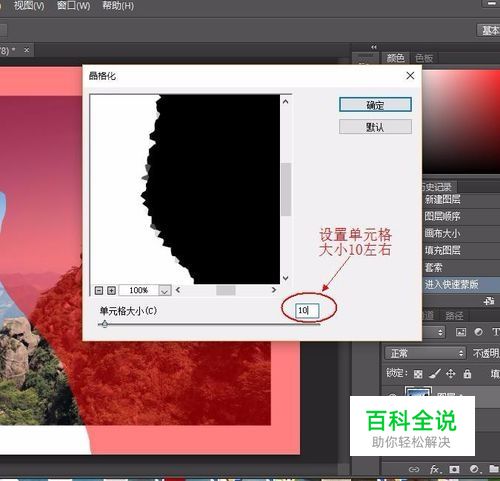Click the preview vertical scrollbar thumb

tap(286, 189)
